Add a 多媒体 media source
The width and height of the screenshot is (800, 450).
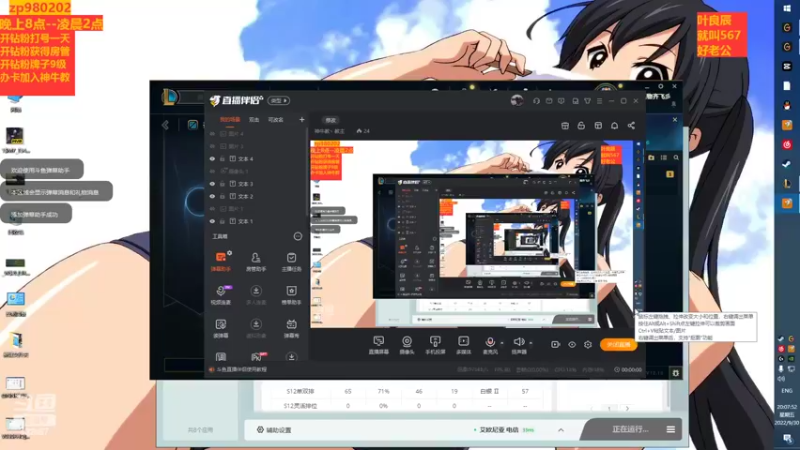tap(463, 344)
